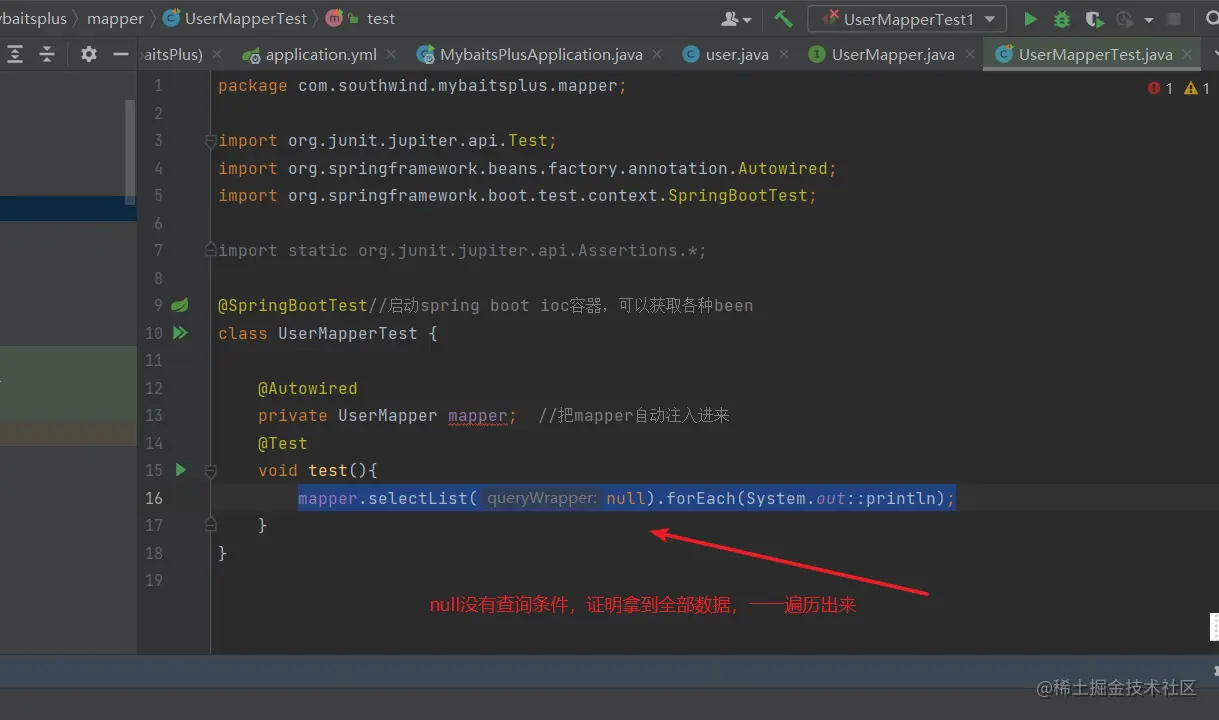Image resolution: width=1219 pixels, height=720 pixels.
Task: Fold the static import at line 7
Action: point(211,251)
